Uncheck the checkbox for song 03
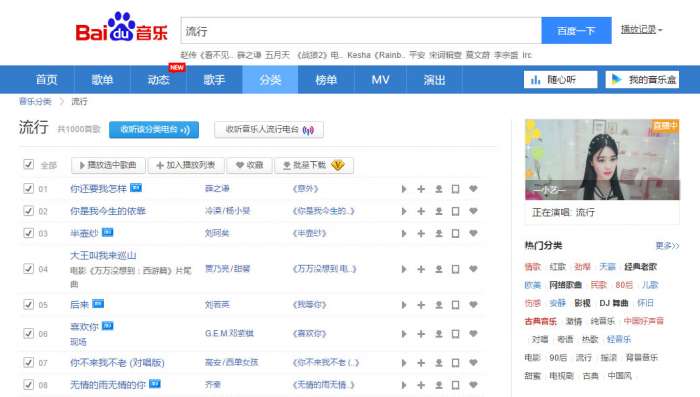This screenshot has height=397, width=700. tap(29, 233)
